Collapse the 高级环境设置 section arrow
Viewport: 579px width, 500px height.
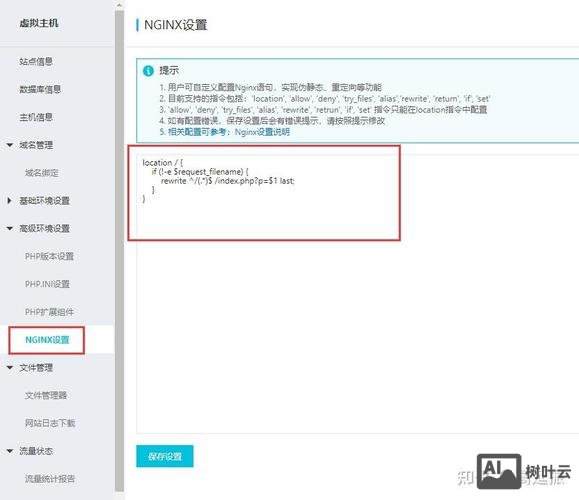point(10,229)
